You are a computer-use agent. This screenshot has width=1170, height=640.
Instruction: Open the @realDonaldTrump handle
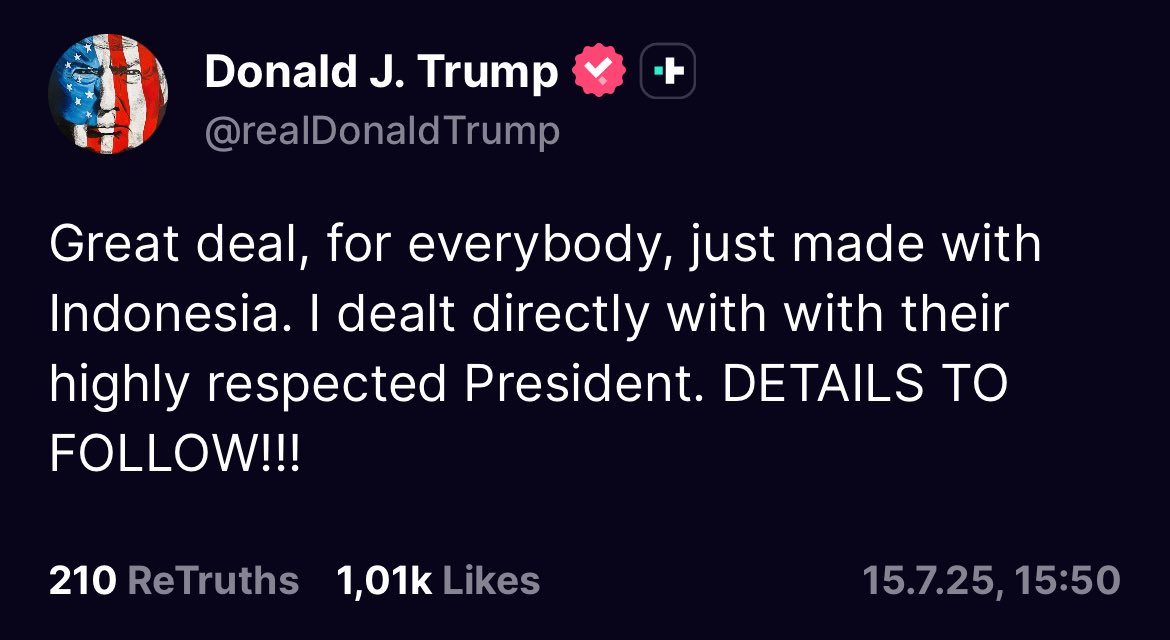tap(381, 131)
